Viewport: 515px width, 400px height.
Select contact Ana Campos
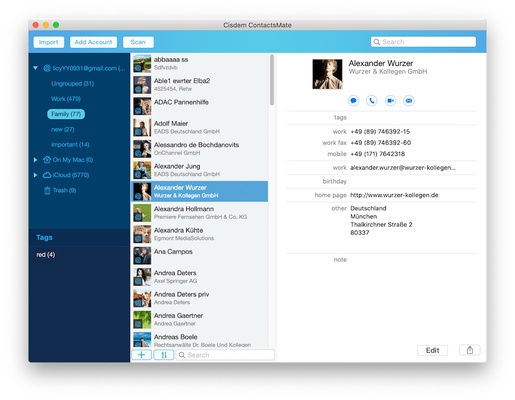[199, 255]
